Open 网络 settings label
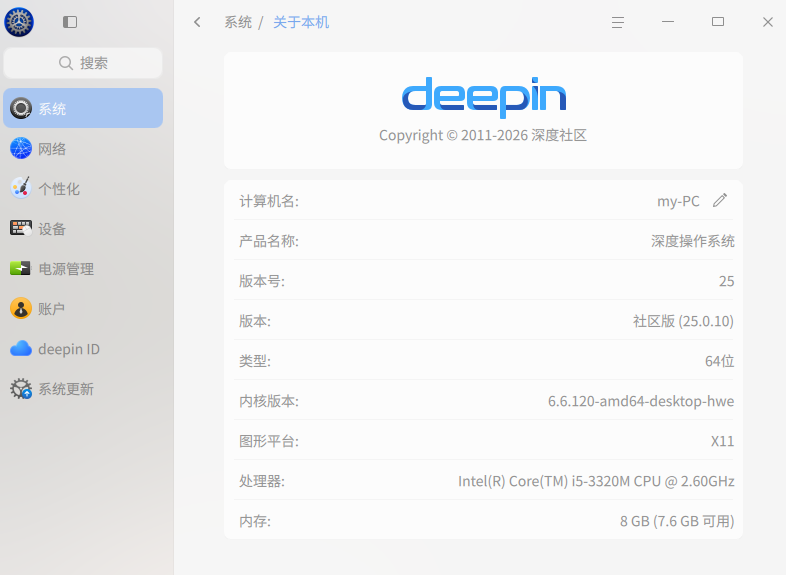 pos(52,149)
